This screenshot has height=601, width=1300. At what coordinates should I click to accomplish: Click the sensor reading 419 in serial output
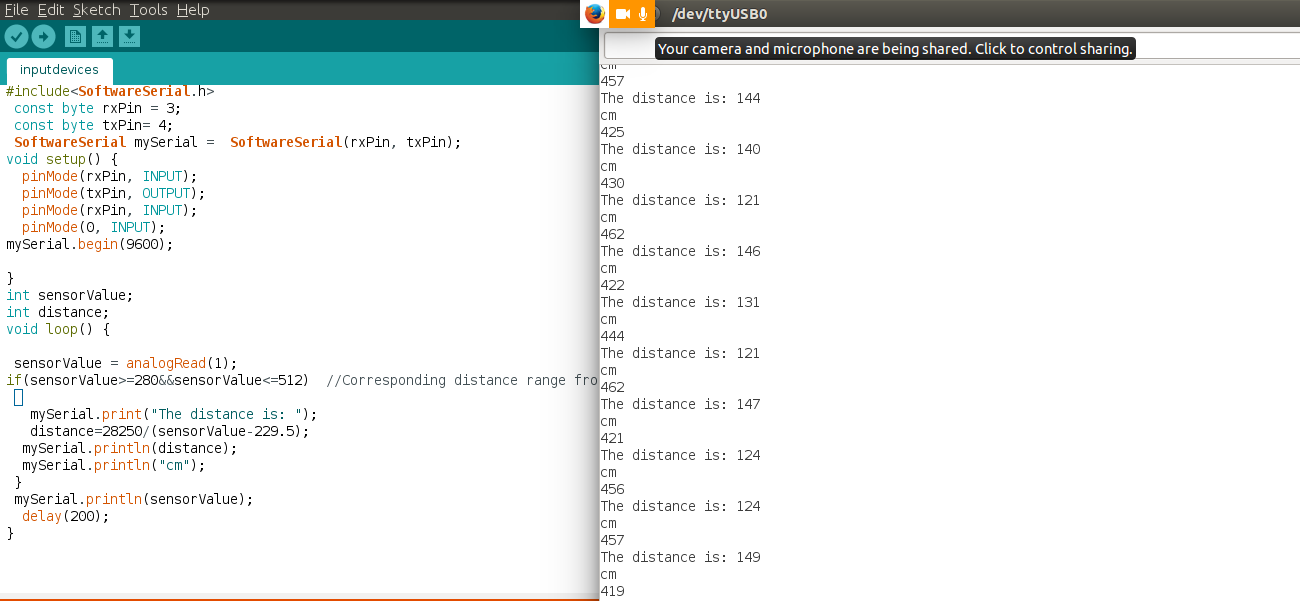(x=612, y=591)
